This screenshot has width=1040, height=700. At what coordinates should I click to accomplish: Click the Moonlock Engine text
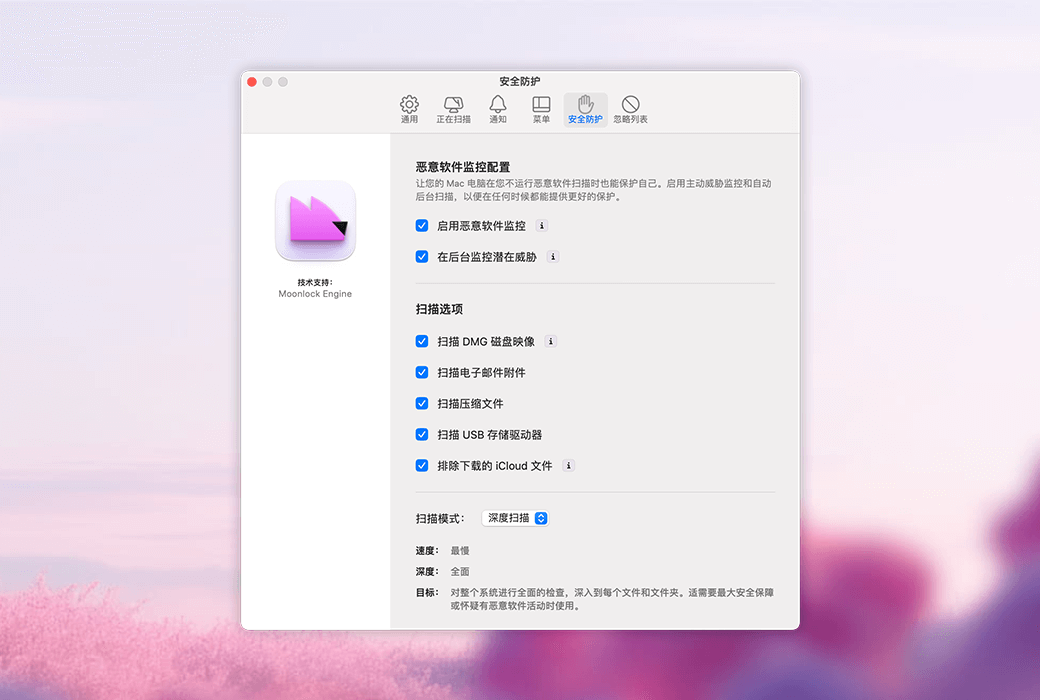pyautogui.click(x=315, y=294)
